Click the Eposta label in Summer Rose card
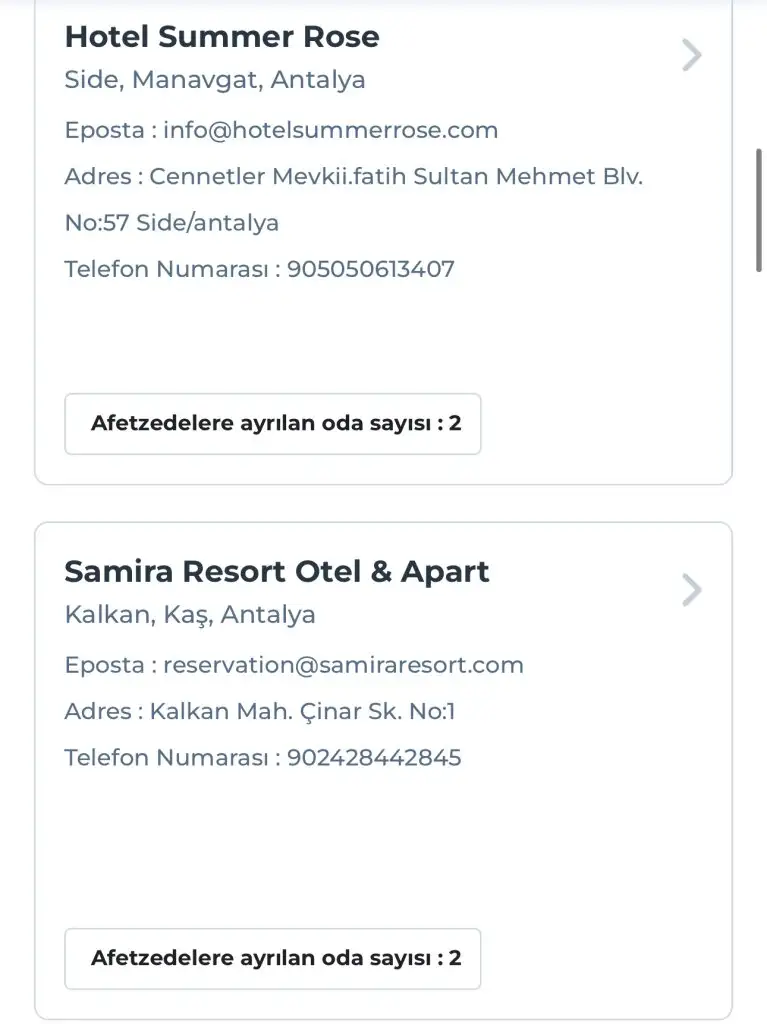Viewport: 767px width, 1024px height. point(104,130)
